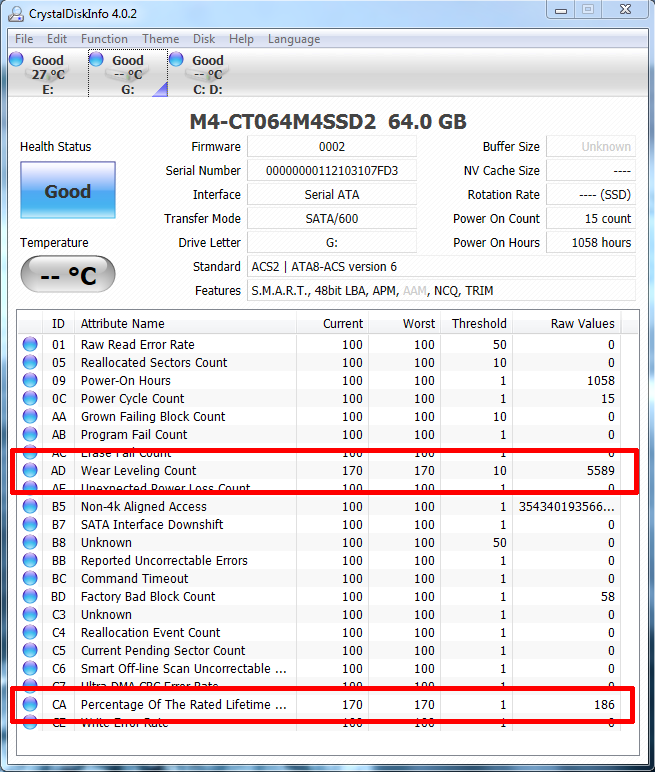Click status orb for Power-On Hours row
Image resolution: width=655 pixels, height=772 pixels.
(30, 380)
